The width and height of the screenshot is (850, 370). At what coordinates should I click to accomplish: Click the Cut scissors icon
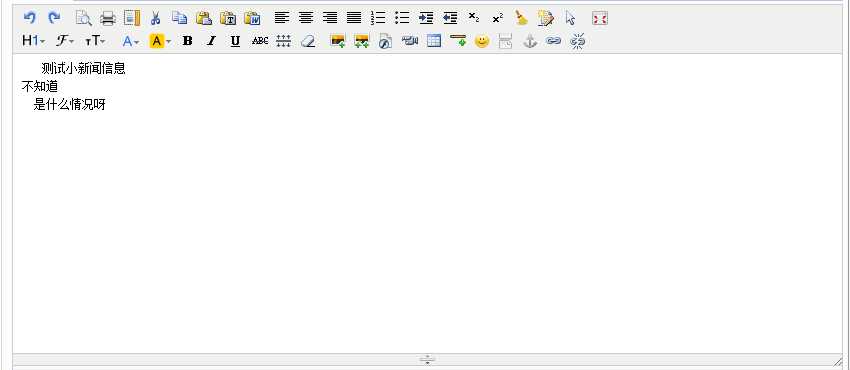[x=156, y=18]
